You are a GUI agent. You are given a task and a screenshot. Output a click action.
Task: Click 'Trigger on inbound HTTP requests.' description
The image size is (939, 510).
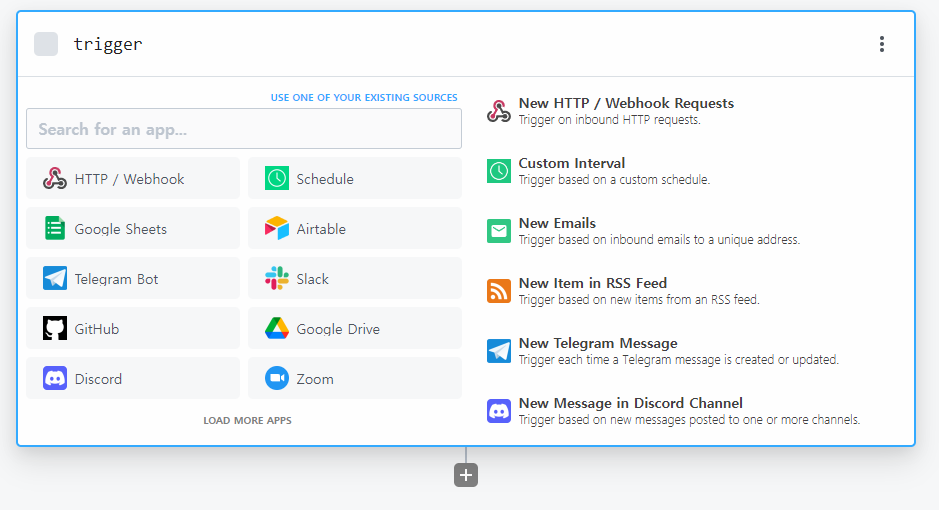(610, 120)
